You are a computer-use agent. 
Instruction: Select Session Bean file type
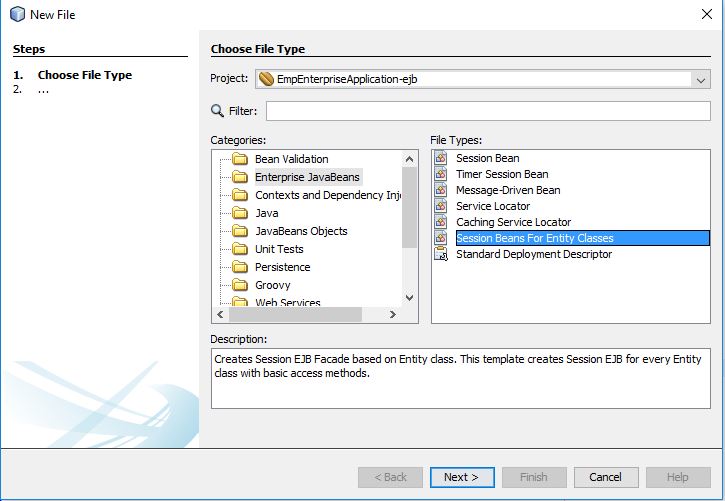487,158
